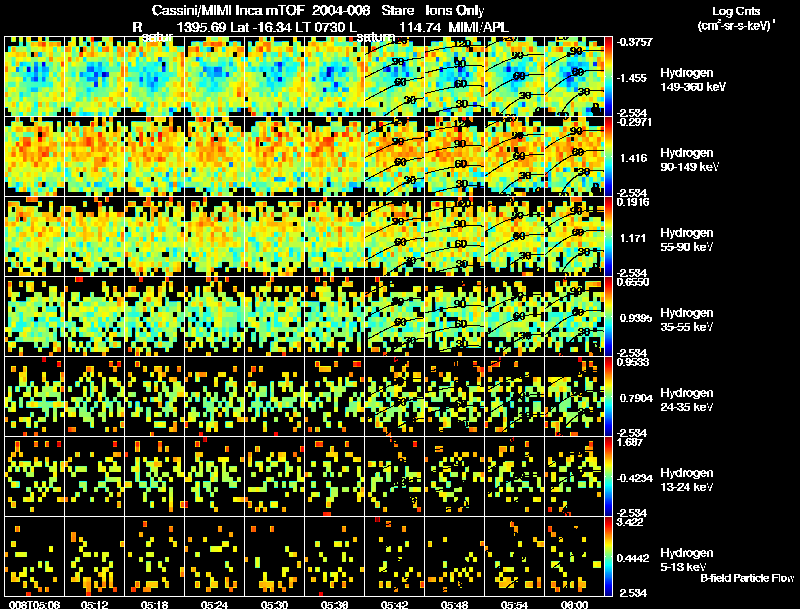Click the Hydrogen 13-24 keV color bar
The height and width of the screenshot is (609, 800).
(x=608, y=477)
